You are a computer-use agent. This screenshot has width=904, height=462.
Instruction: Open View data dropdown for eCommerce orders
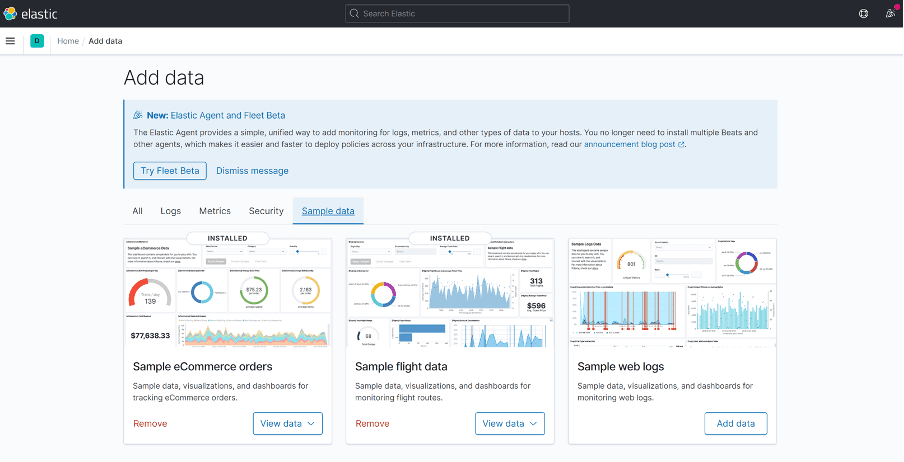tap(288, 423)
